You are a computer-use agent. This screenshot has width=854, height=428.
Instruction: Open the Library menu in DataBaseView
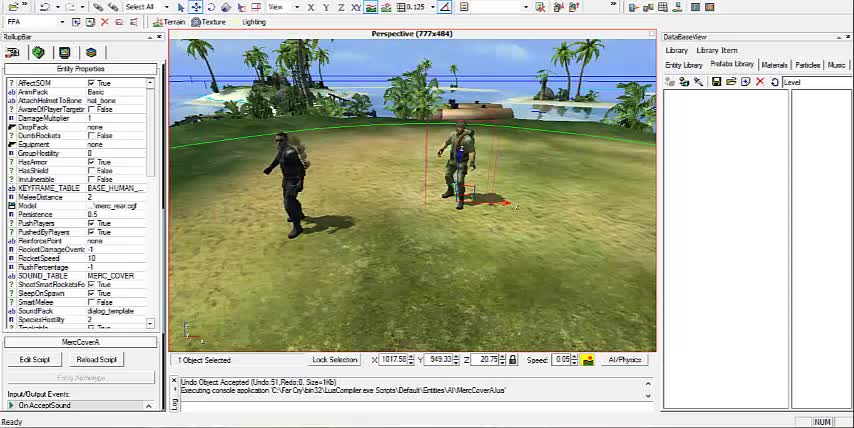point(676,50)
